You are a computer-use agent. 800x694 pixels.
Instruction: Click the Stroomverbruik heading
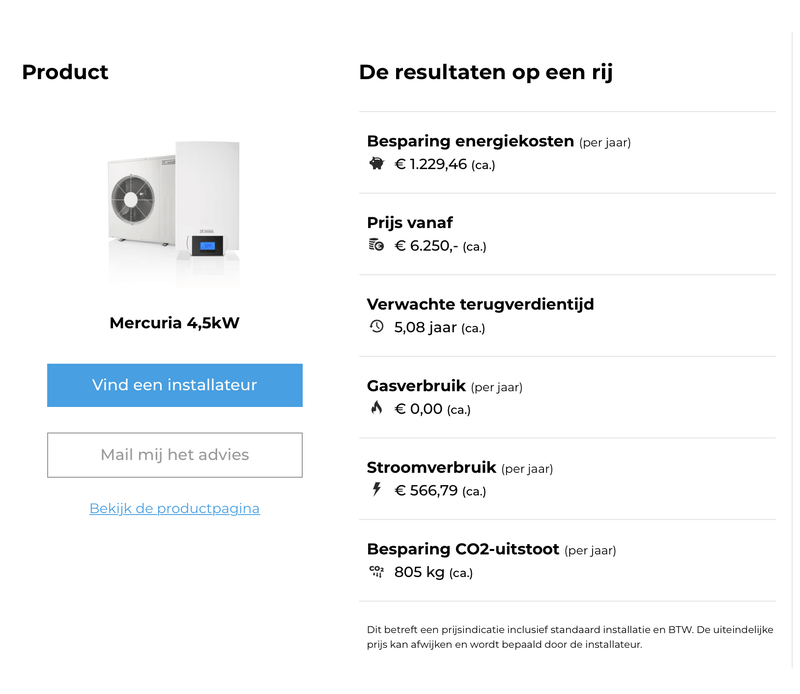[431, 467]
